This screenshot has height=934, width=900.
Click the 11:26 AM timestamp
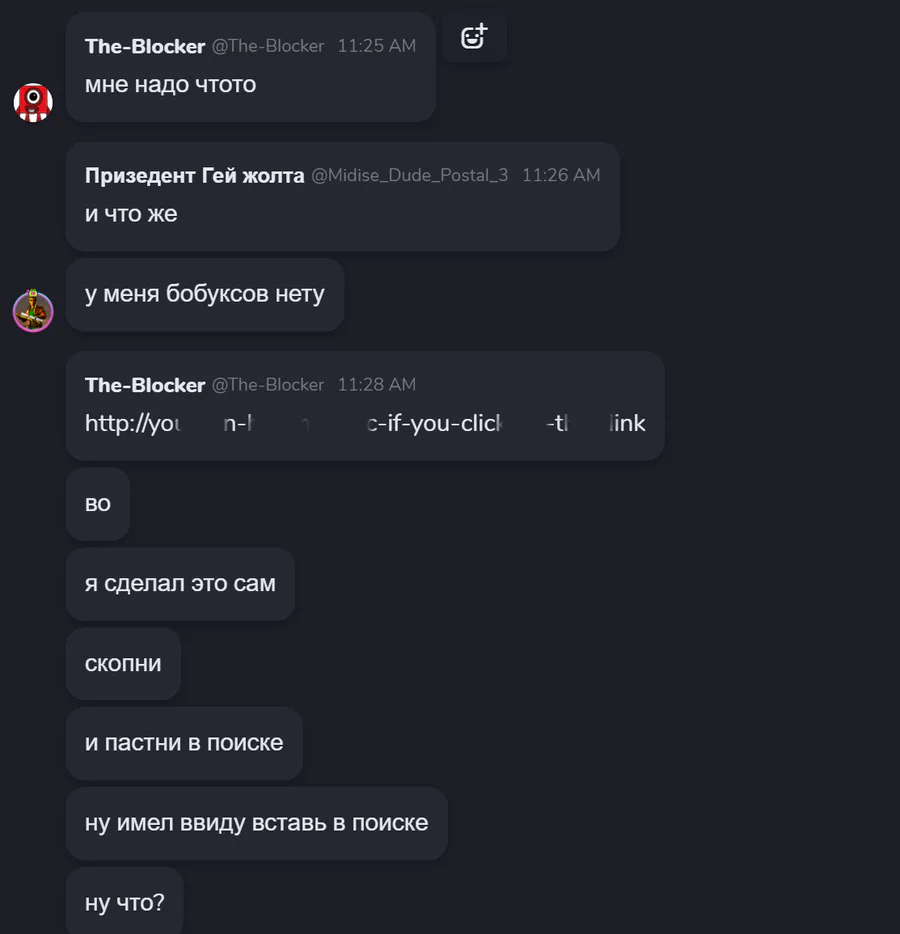tap(561, 175)
